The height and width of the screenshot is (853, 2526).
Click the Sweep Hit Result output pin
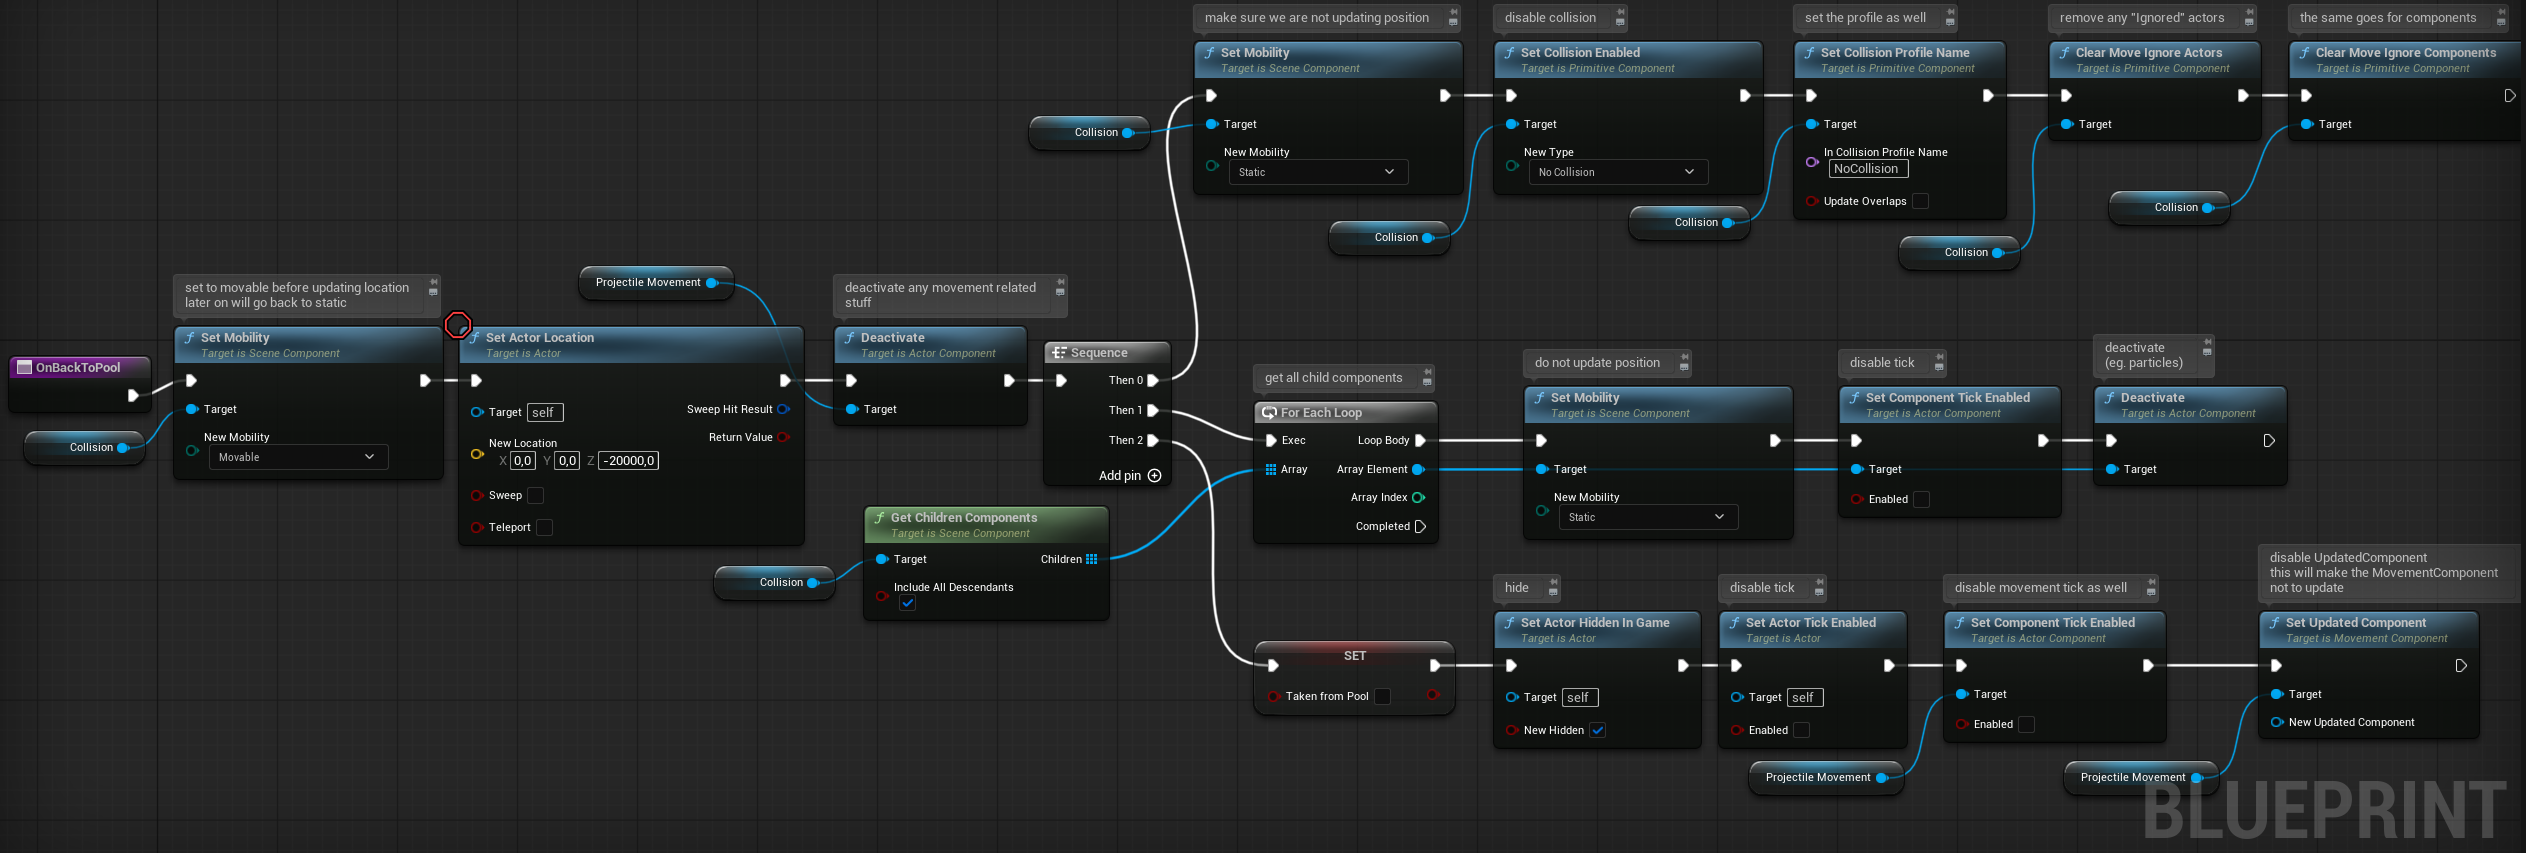(x=783, y=410)
